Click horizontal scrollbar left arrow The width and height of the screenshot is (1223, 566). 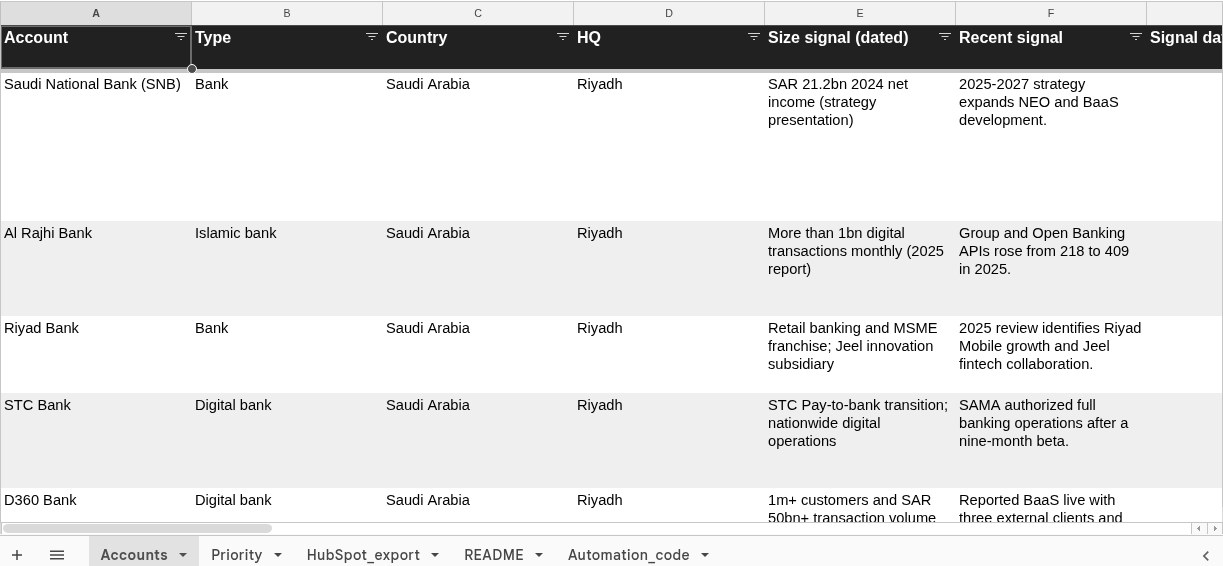(1198, 528)
